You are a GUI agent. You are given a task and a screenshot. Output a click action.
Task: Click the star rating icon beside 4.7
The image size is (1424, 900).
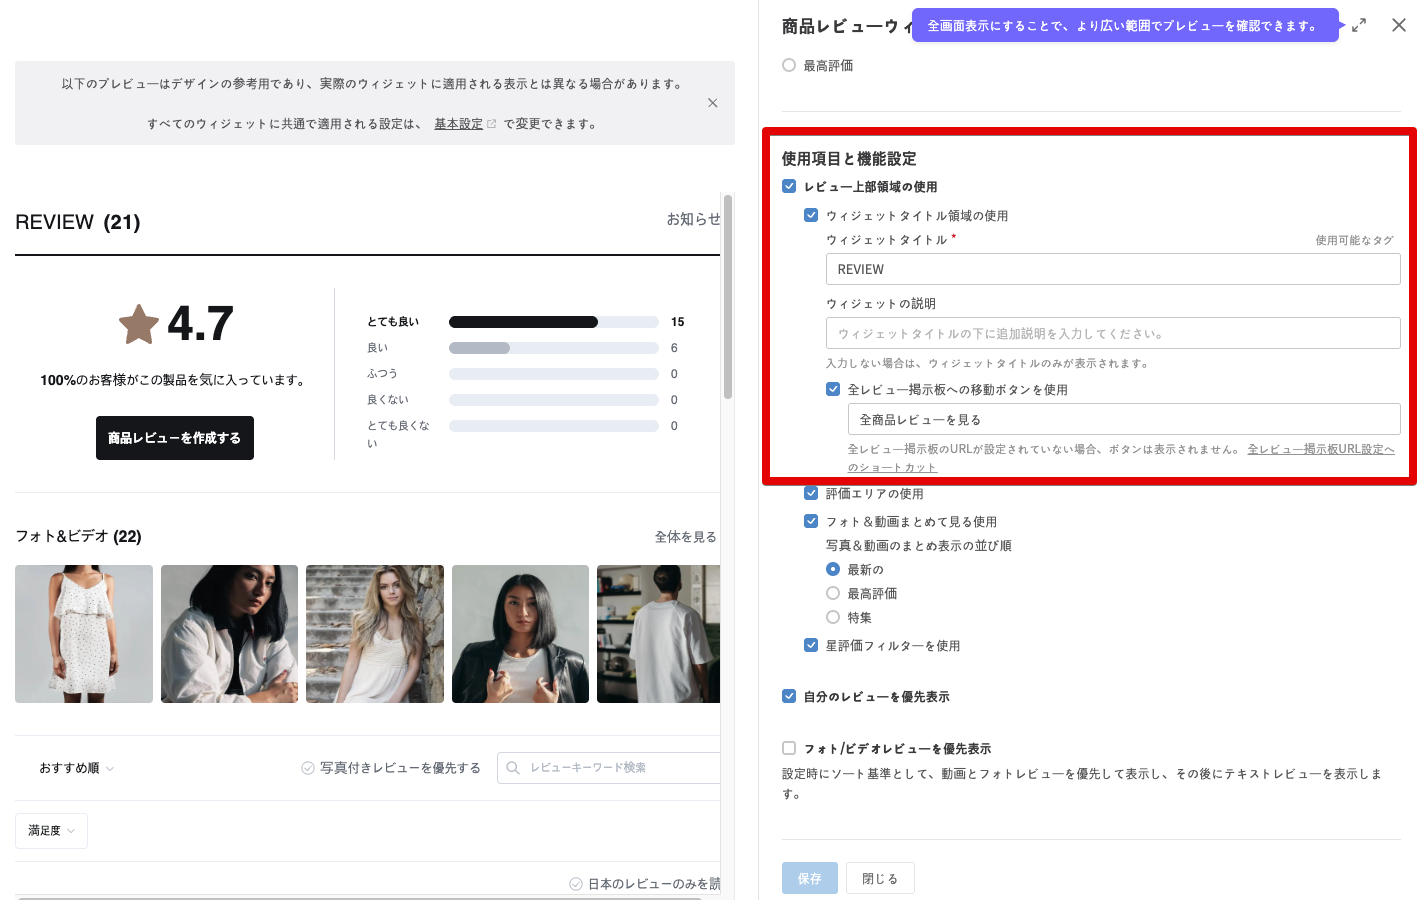coord(139,324)
